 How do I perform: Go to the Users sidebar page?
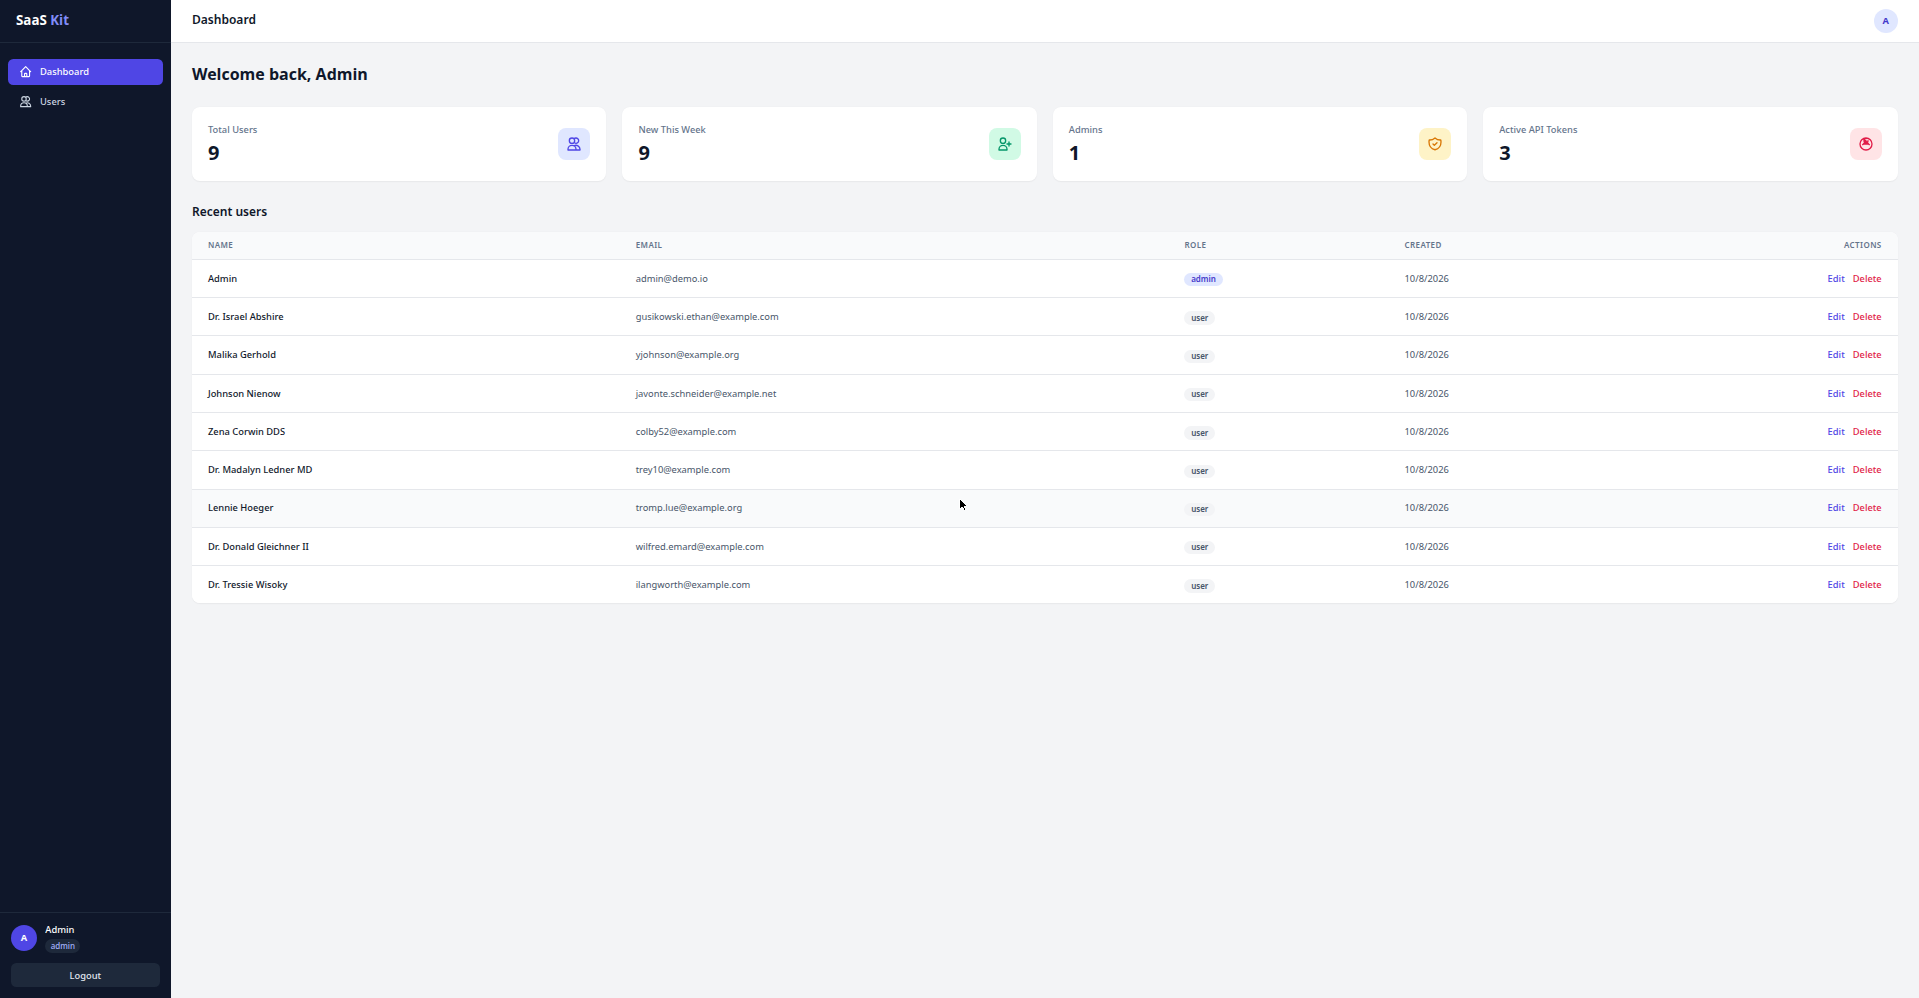(x=85, y=102)
